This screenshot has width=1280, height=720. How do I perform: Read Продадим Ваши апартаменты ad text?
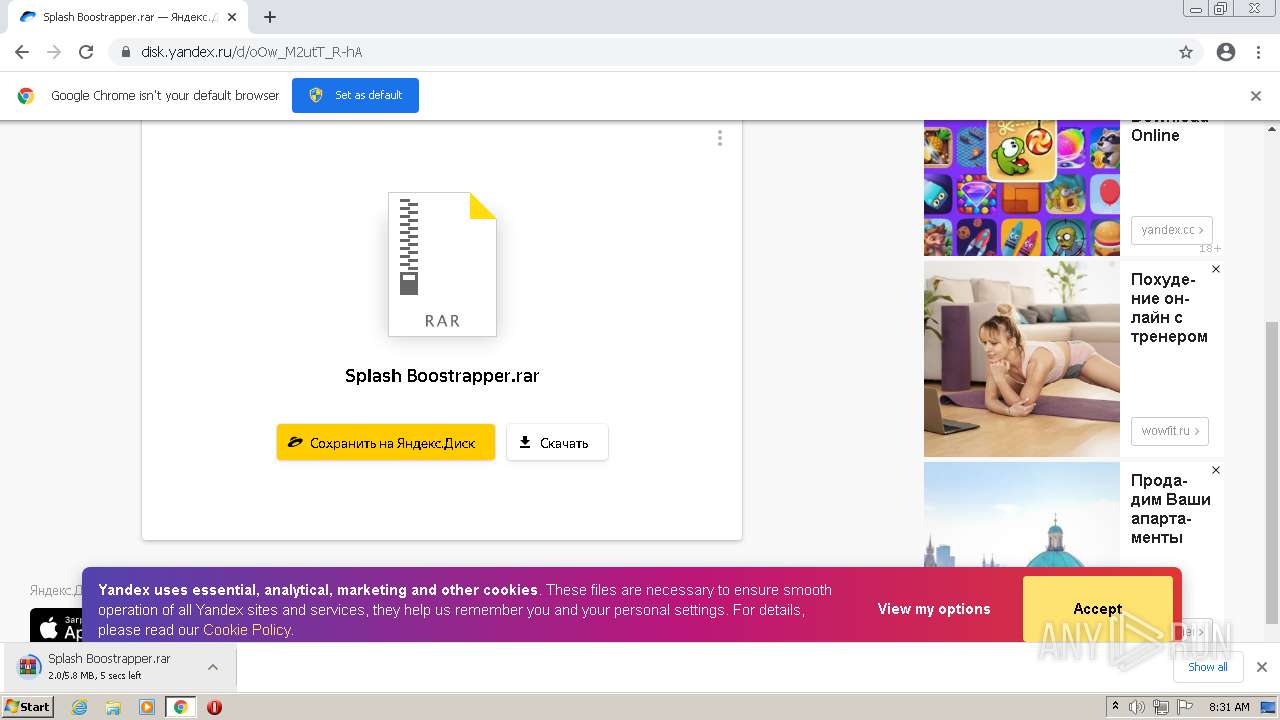click(1171, 509)
